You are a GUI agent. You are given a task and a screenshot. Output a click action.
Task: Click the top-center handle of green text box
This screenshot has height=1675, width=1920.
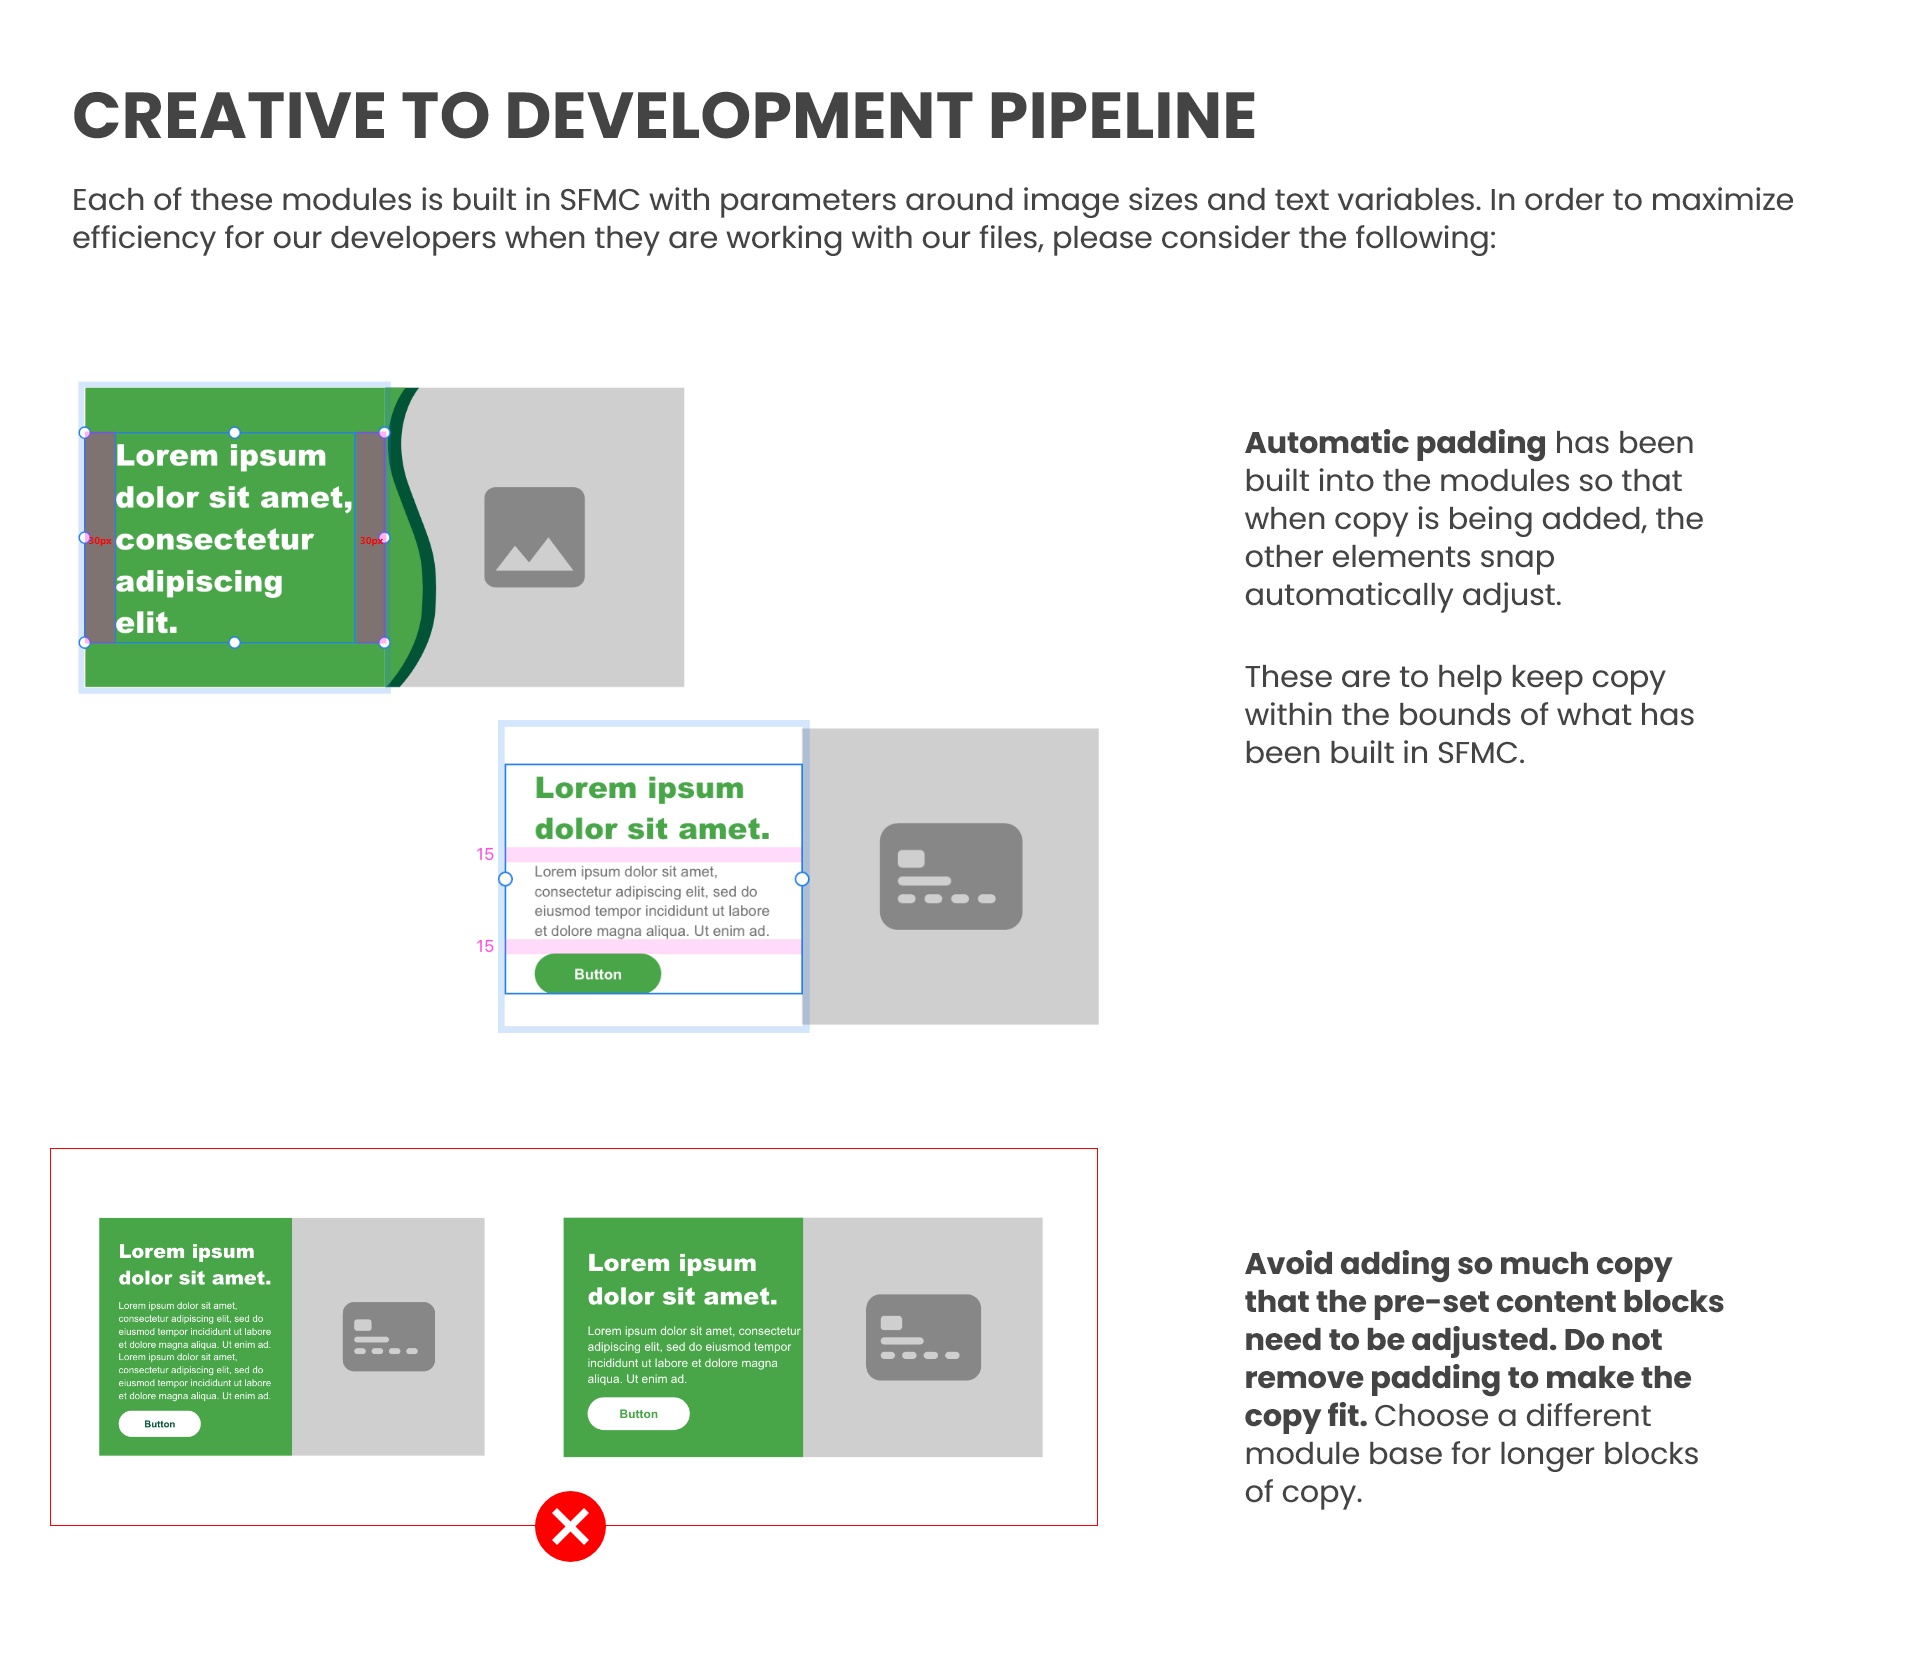pyautogui.click(x=234, y=433)
